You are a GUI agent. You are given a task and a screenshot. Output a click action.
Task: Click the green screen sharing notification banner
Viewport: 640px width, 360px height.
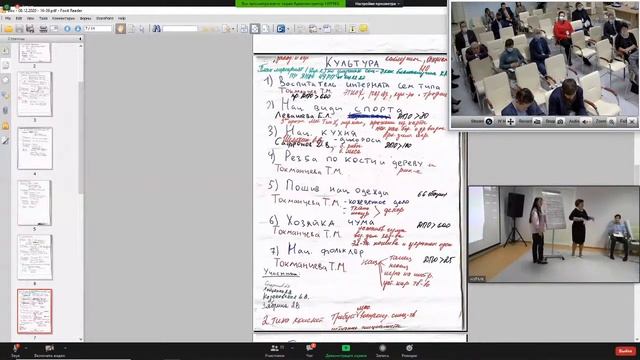tap(291, 4)
